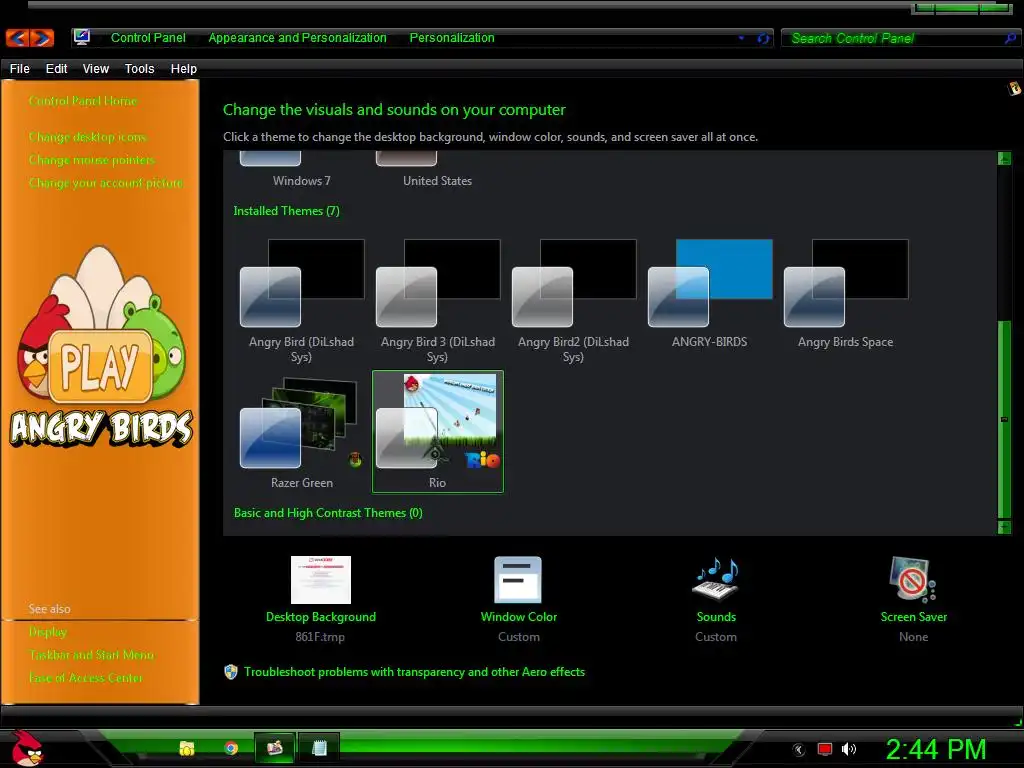Open Troubleshoot problems with transparency link
1024x768 pixels.
pos(414,671)
